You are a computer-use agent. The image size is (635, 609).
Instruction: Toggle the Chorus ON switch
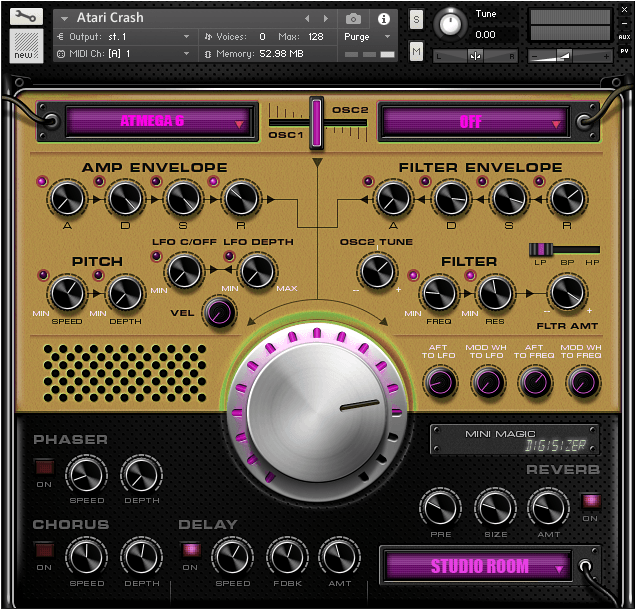(44, 550)
